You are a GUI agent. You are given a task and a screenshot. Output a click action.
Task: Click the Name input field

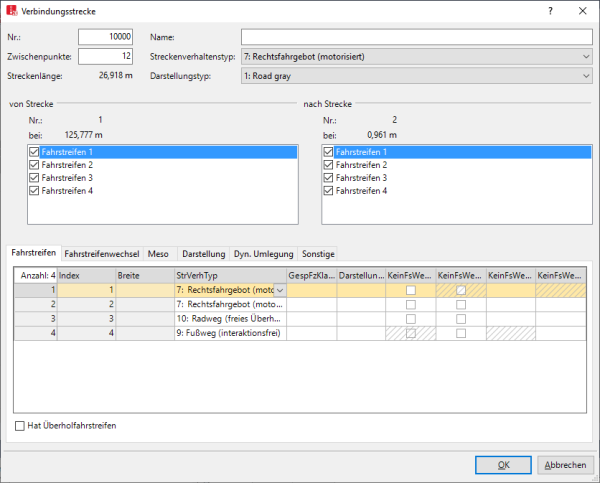[x=416, y=37]
